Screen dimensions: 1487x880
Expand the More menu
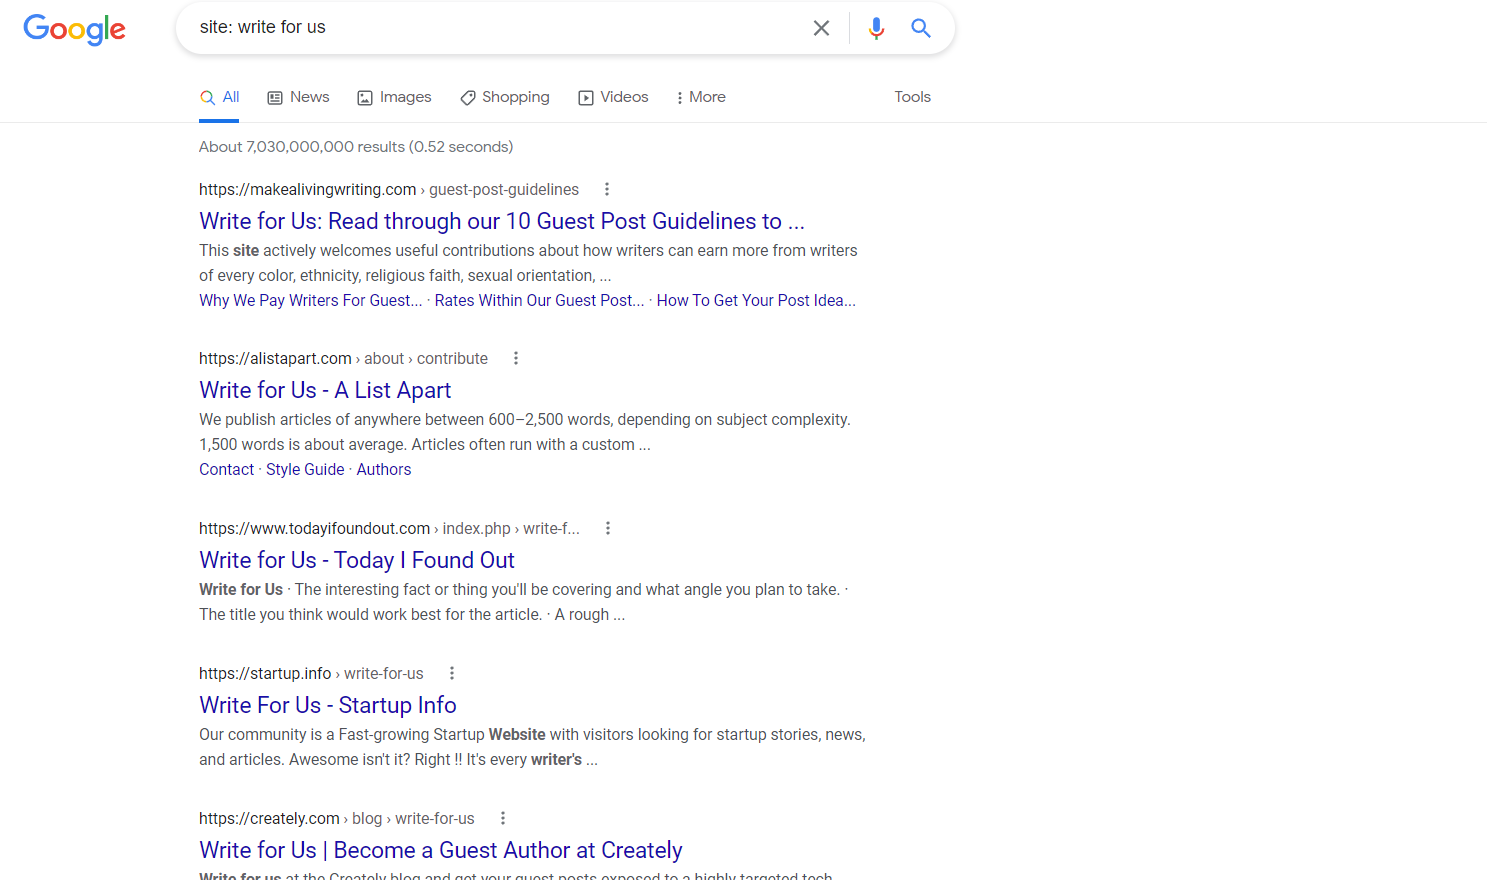point(701,97)
